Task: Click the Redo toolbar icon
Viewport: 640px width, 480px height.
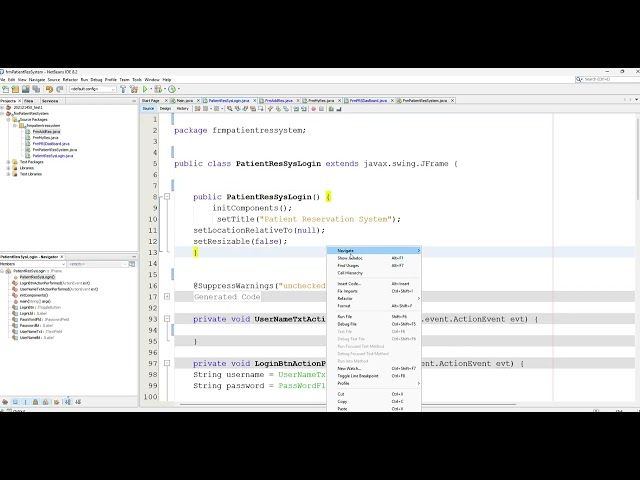Action: point(60,89)
